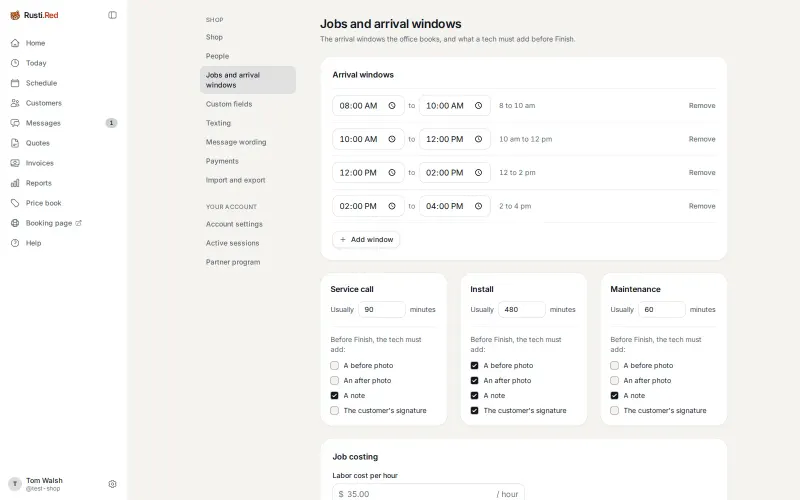Screen dimensions: 800x500
Task: Open clock picker on 02:00 PM start field
Action: 392,206
